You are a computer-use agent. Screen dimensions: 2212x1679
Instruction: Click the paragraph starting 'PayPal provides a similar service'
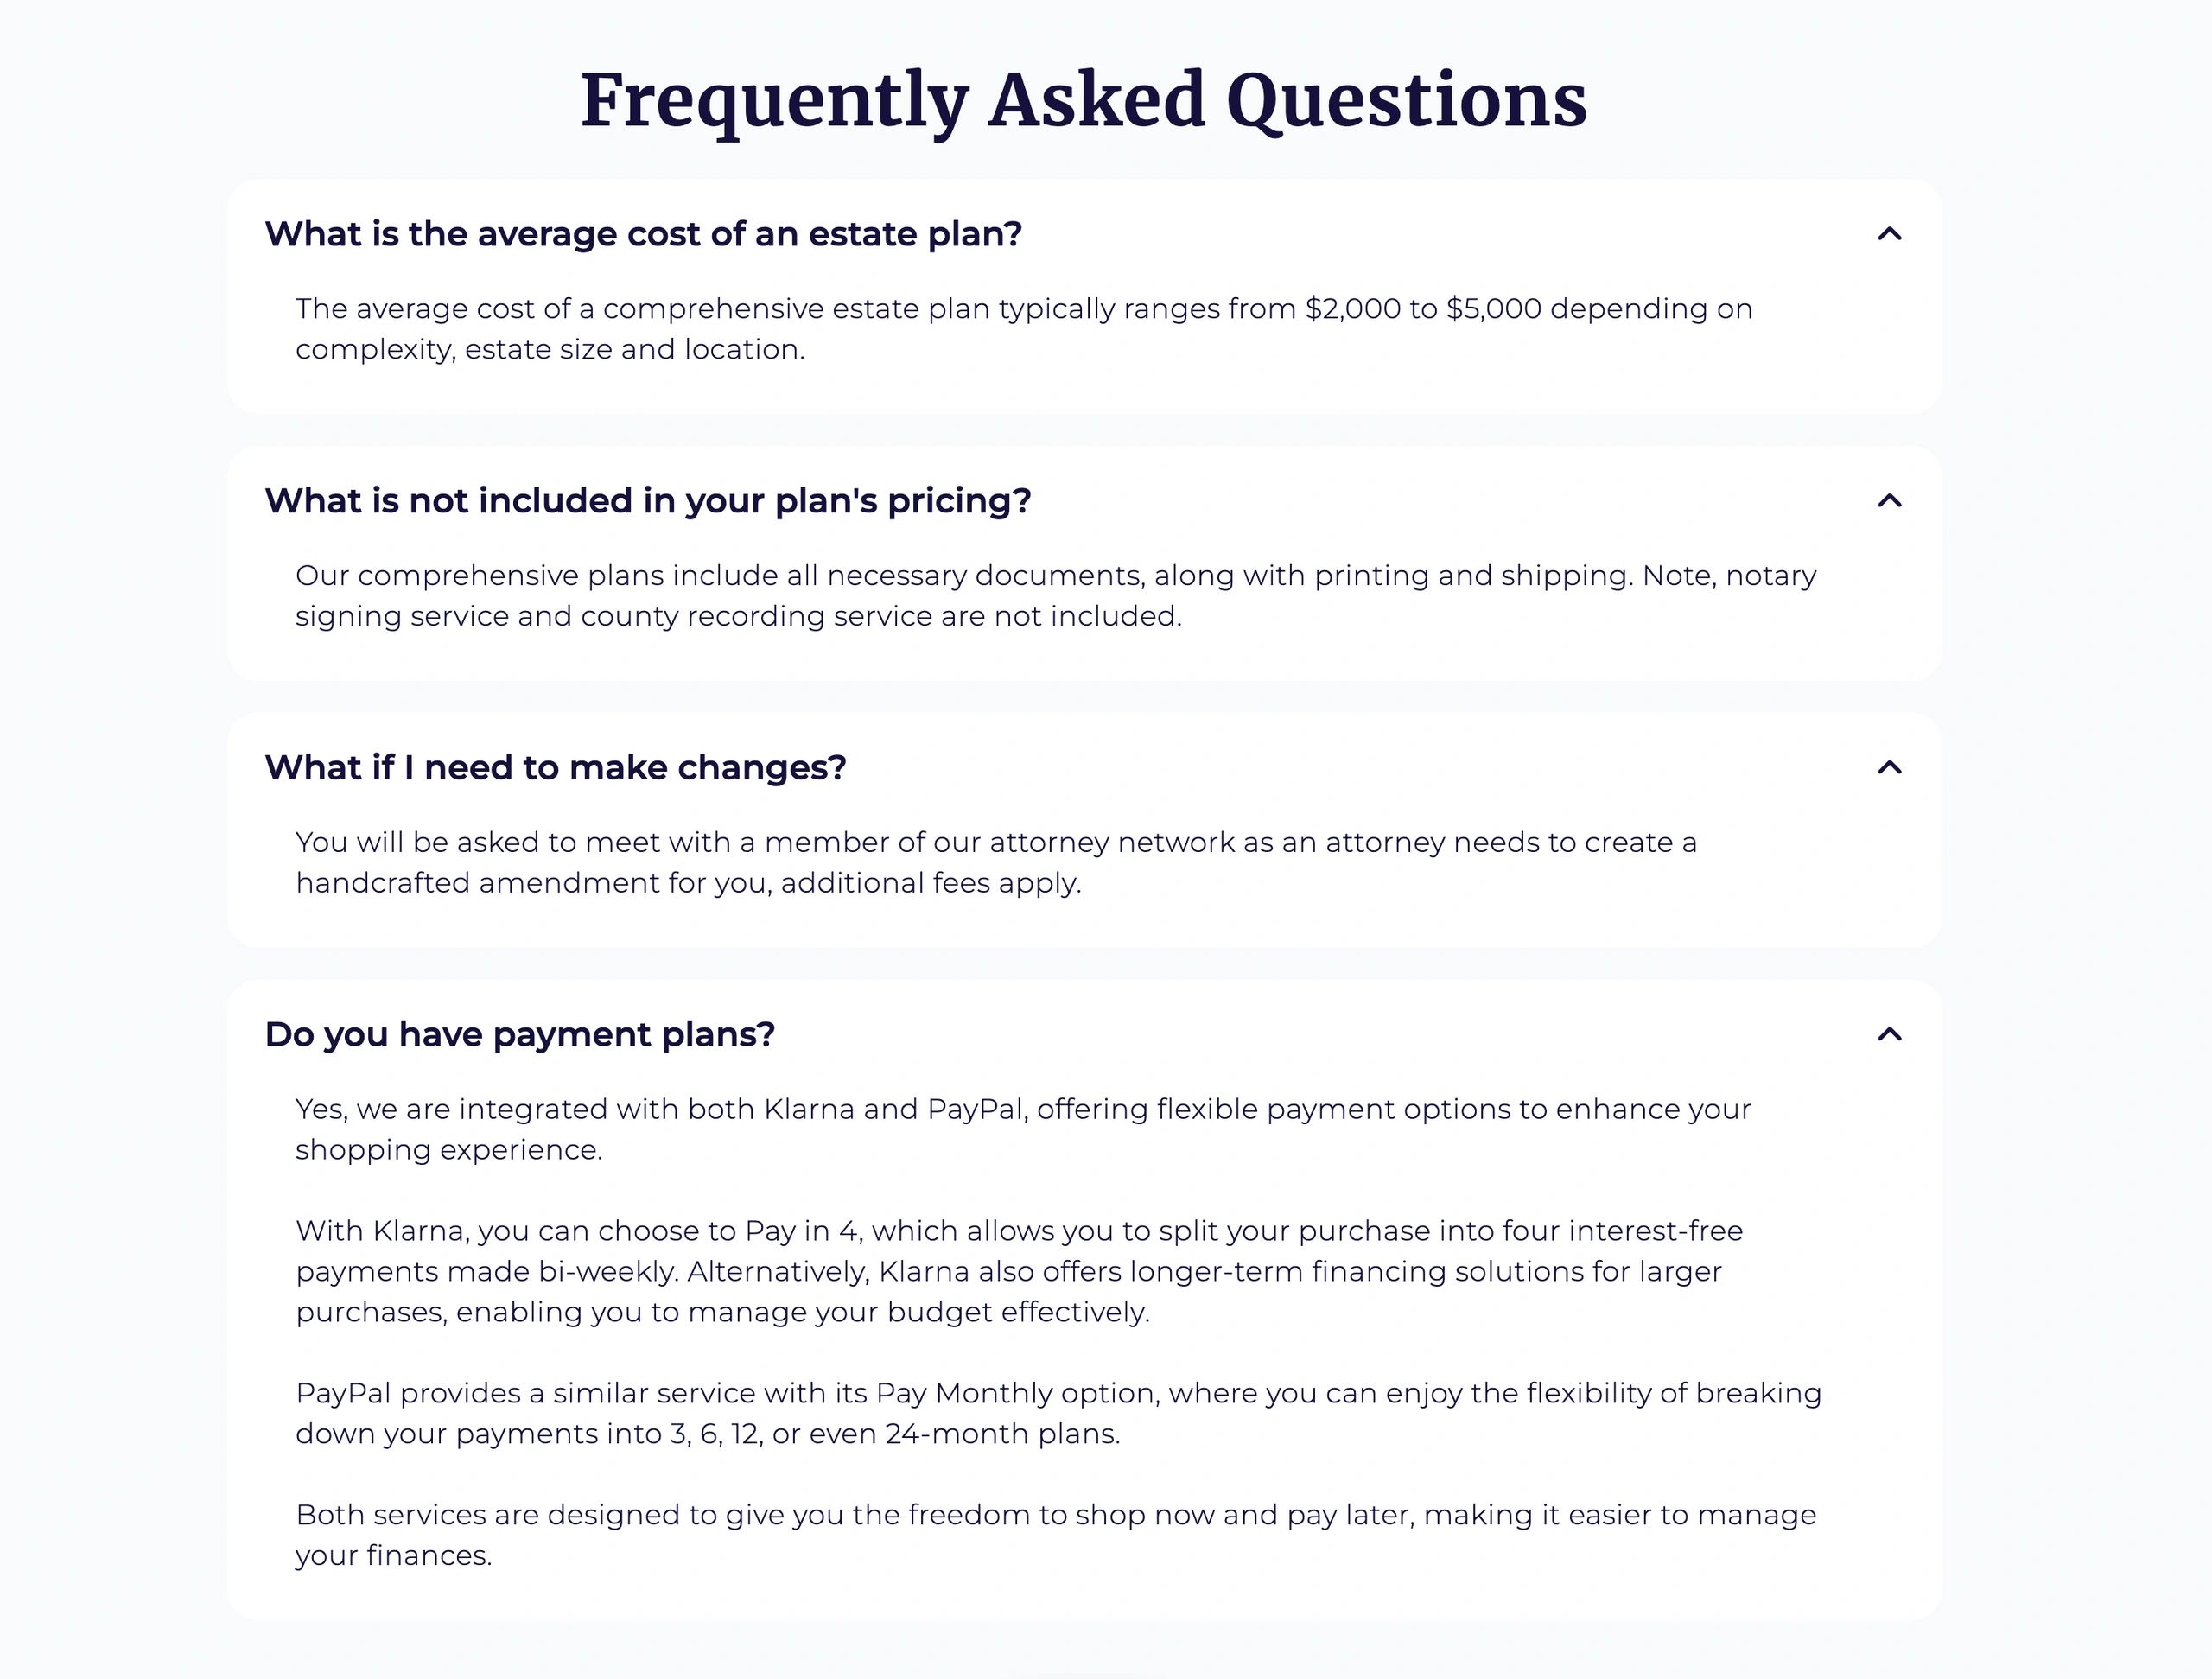tap(1057, 1413)
